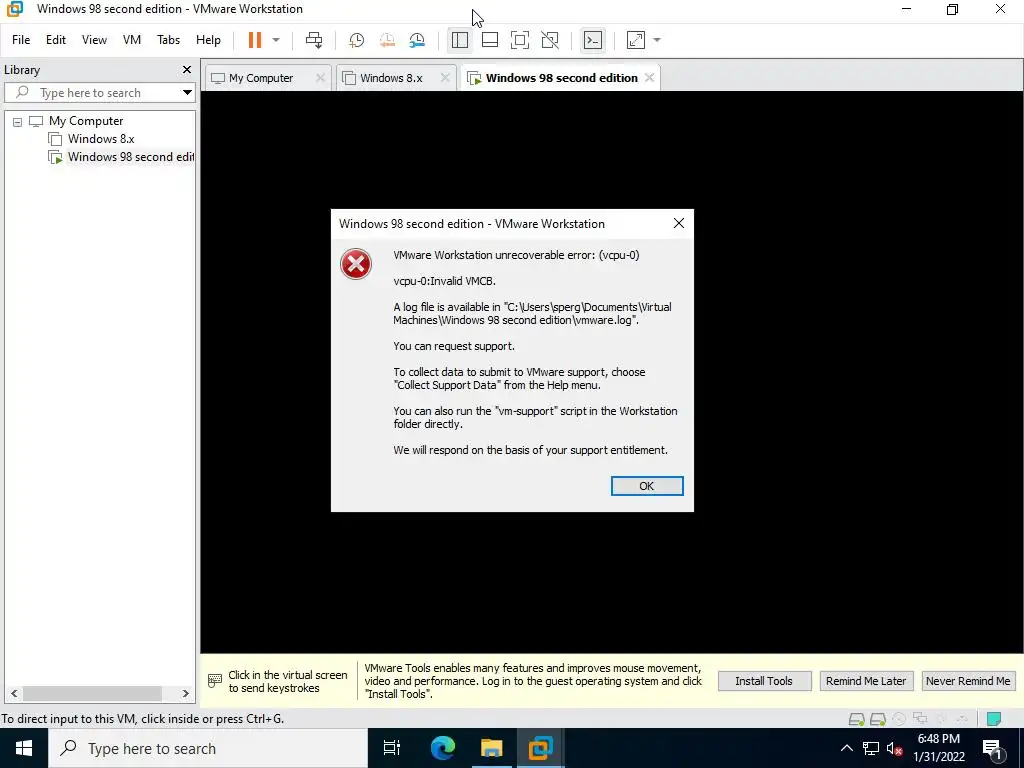
Task: Open the library search filter dropdown
Action: point(187,93)
